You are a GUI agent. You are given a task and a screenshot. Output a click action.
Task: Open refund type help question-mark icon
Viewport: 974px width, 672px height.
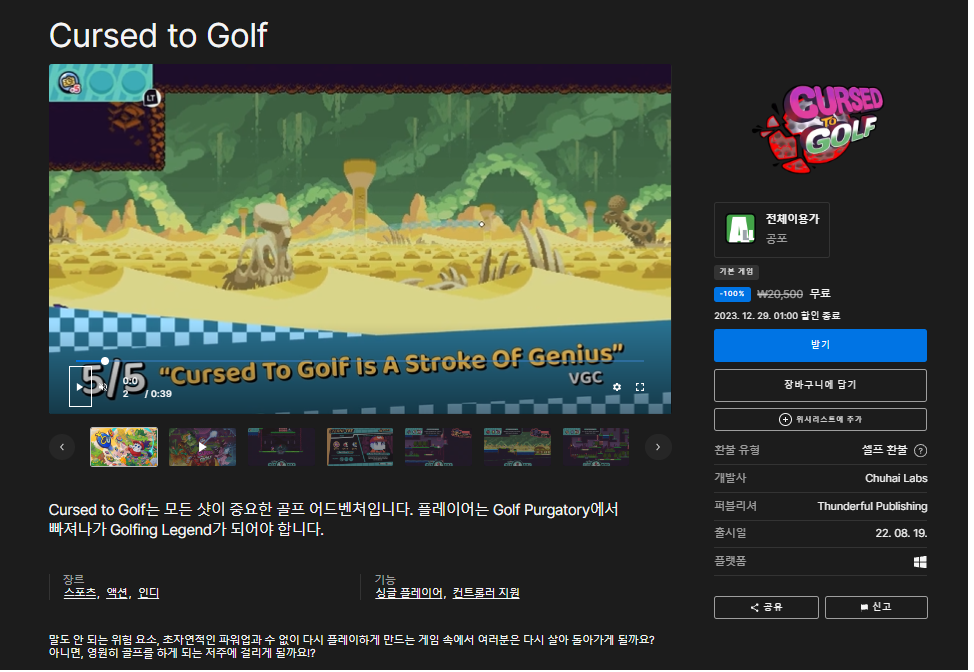[921, 451]
